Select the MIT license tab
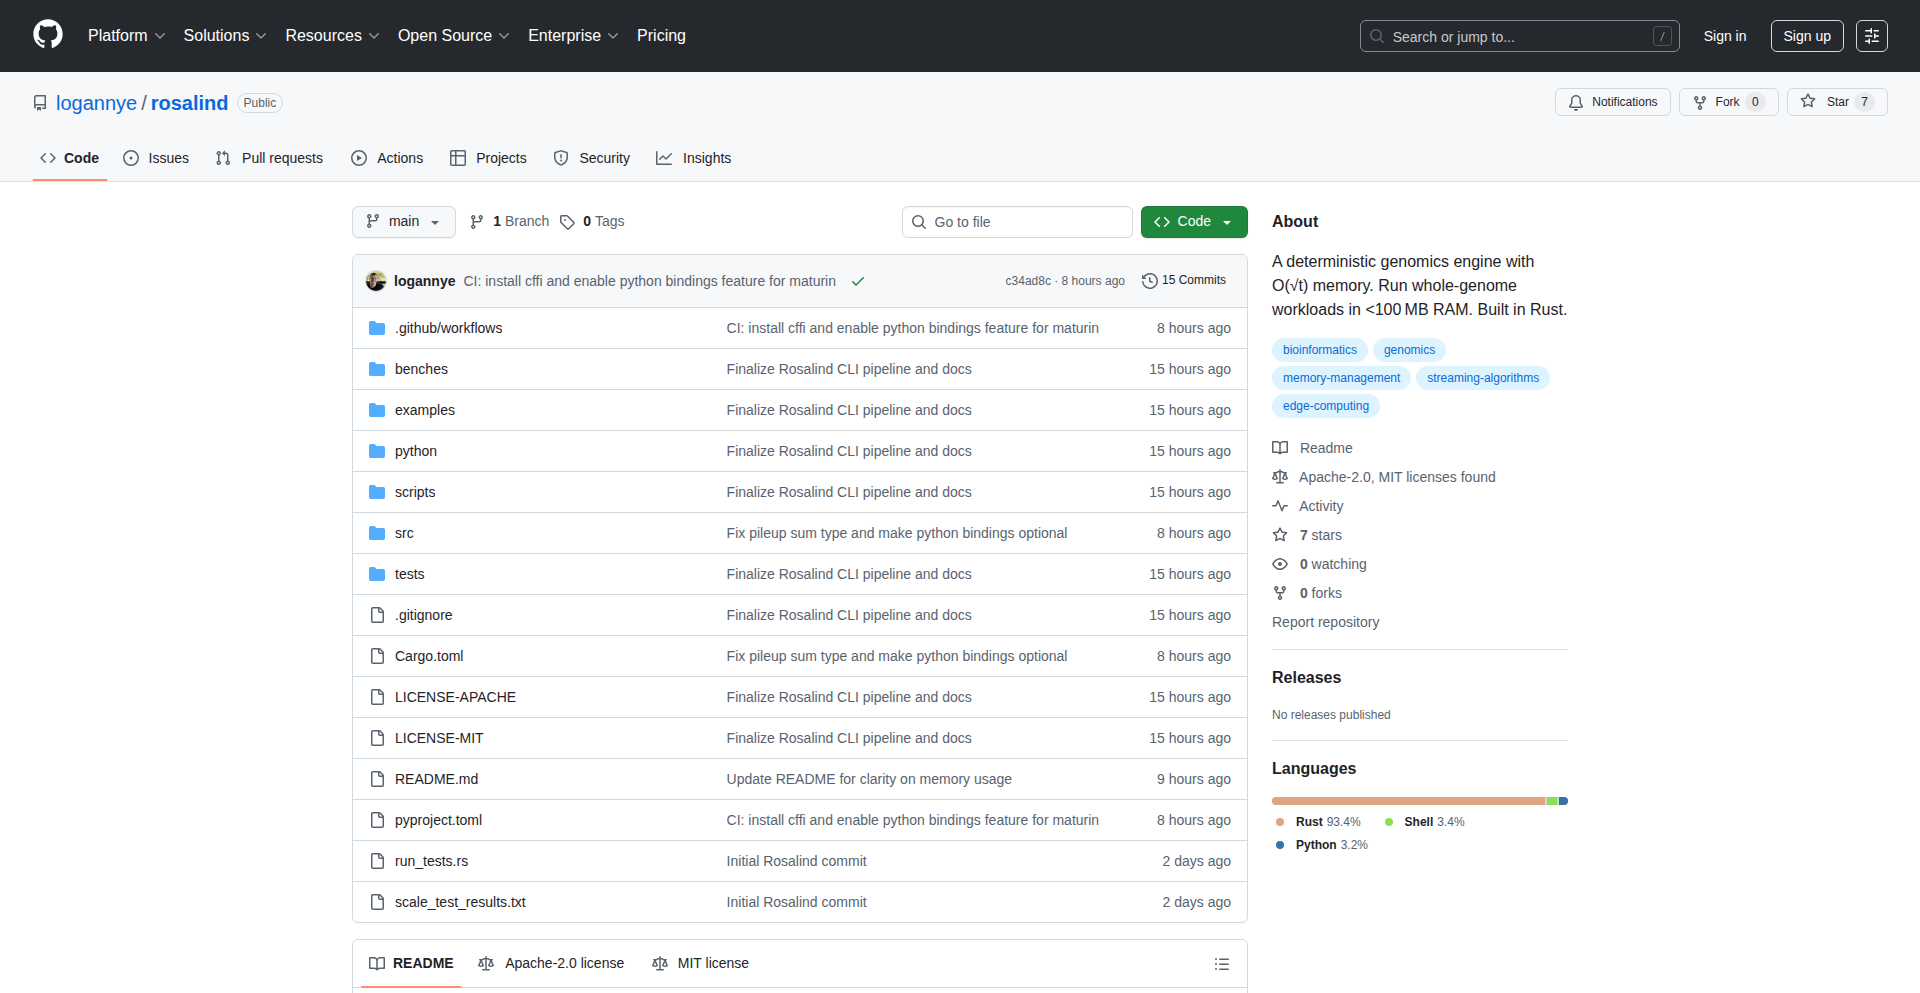 (x=700, y=963)
